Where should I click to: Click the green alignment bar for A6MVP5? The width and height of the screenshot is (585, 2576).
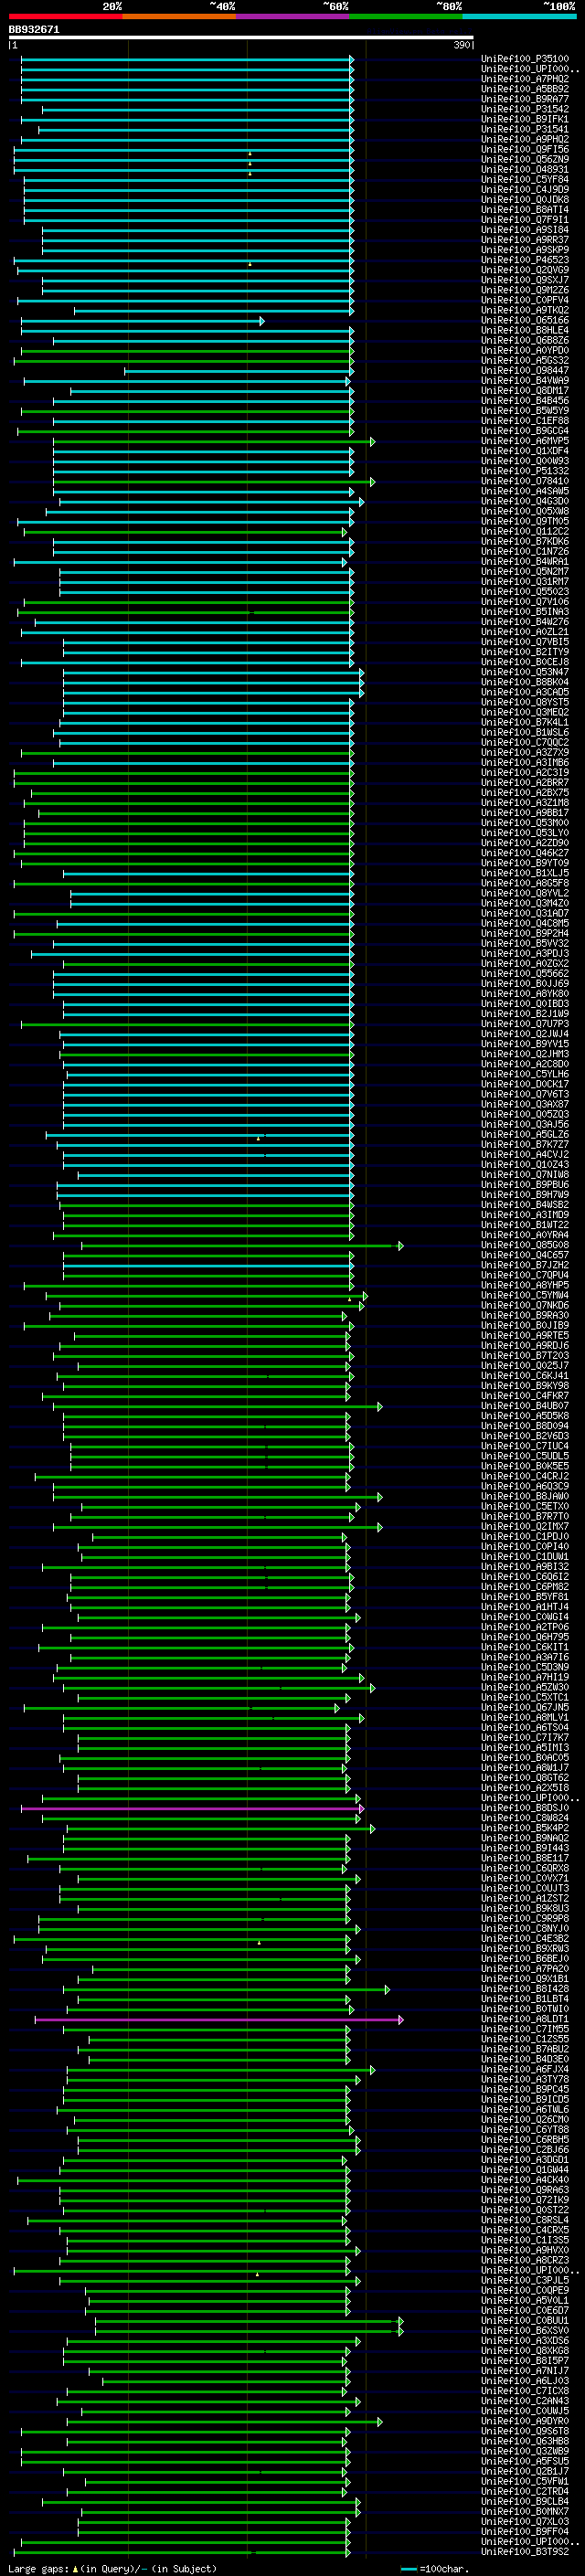point(214,441)
